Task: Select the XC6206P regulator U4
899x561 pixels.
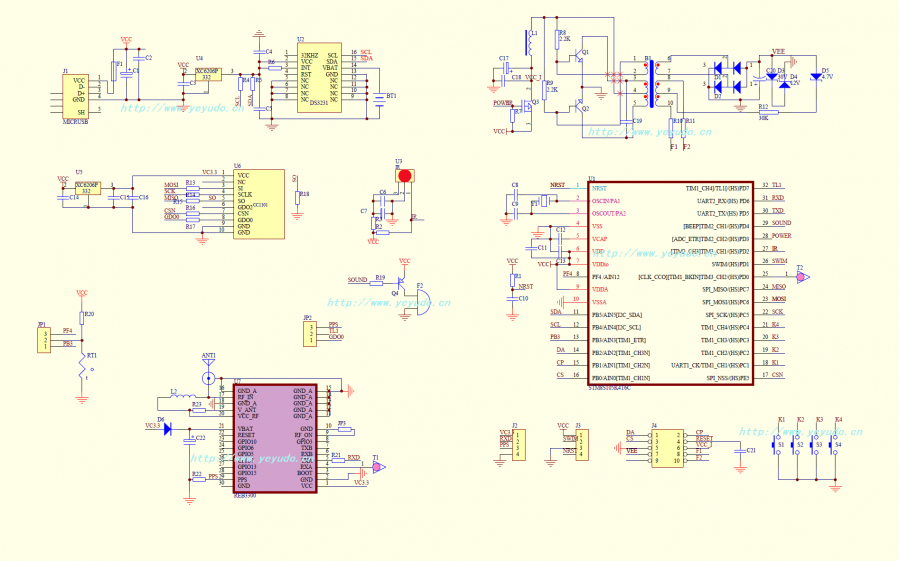Action: point(207,74)
